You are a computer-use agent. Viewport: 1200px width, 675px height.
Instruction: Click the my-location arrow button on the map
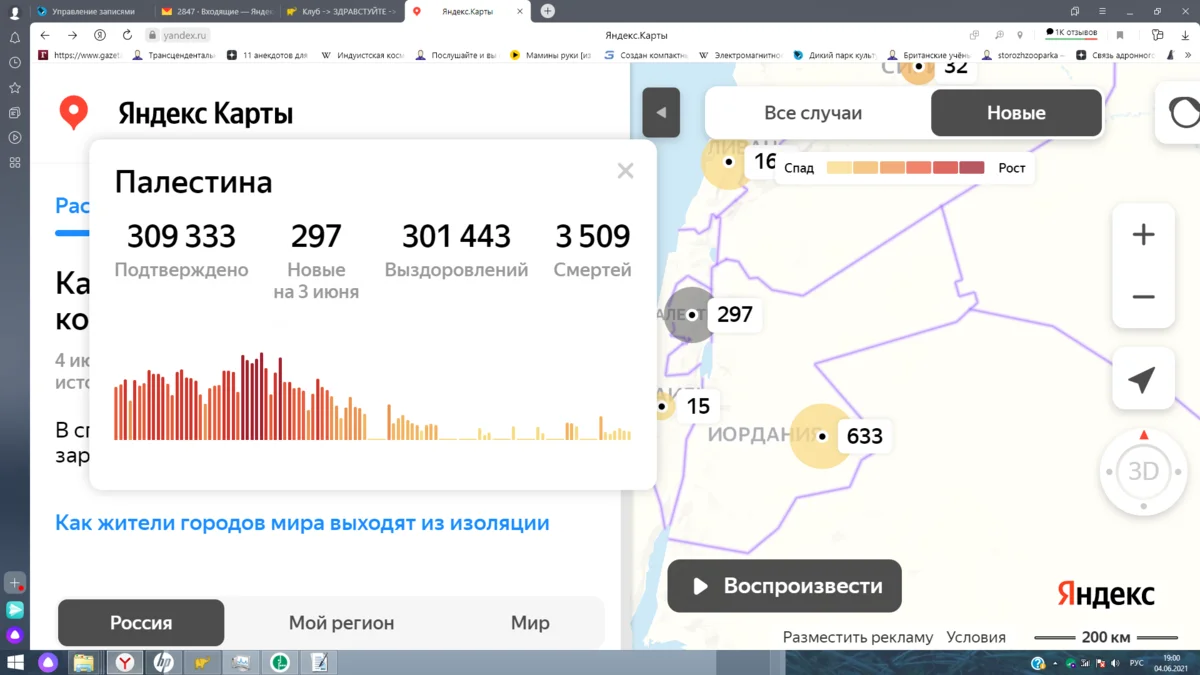(x=1143, y=379)
